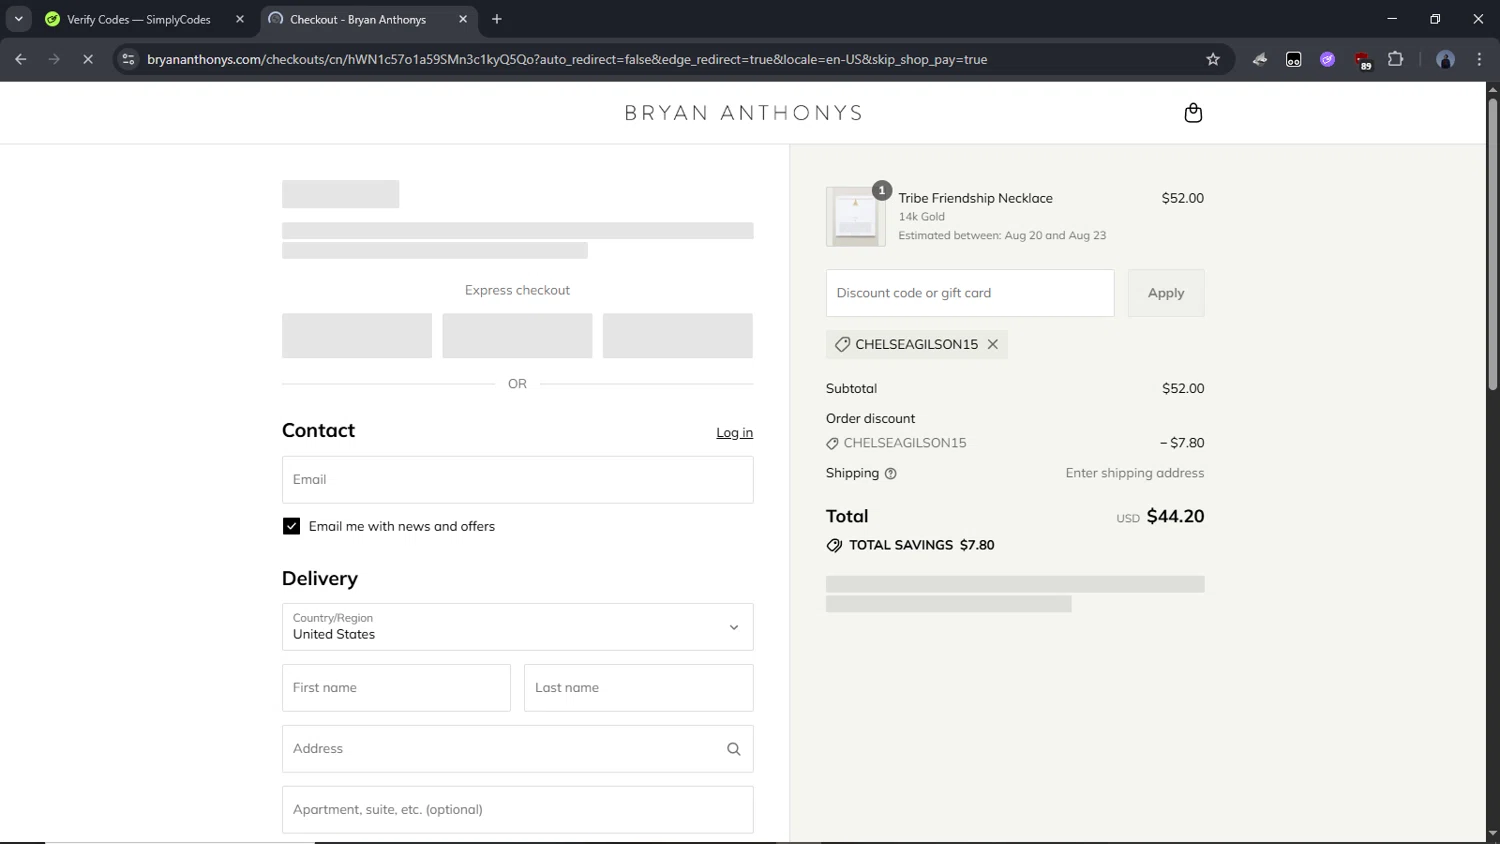Open the shopping bag cart icon
This screenshot has height=844, width=1500.
point(1193,113)
